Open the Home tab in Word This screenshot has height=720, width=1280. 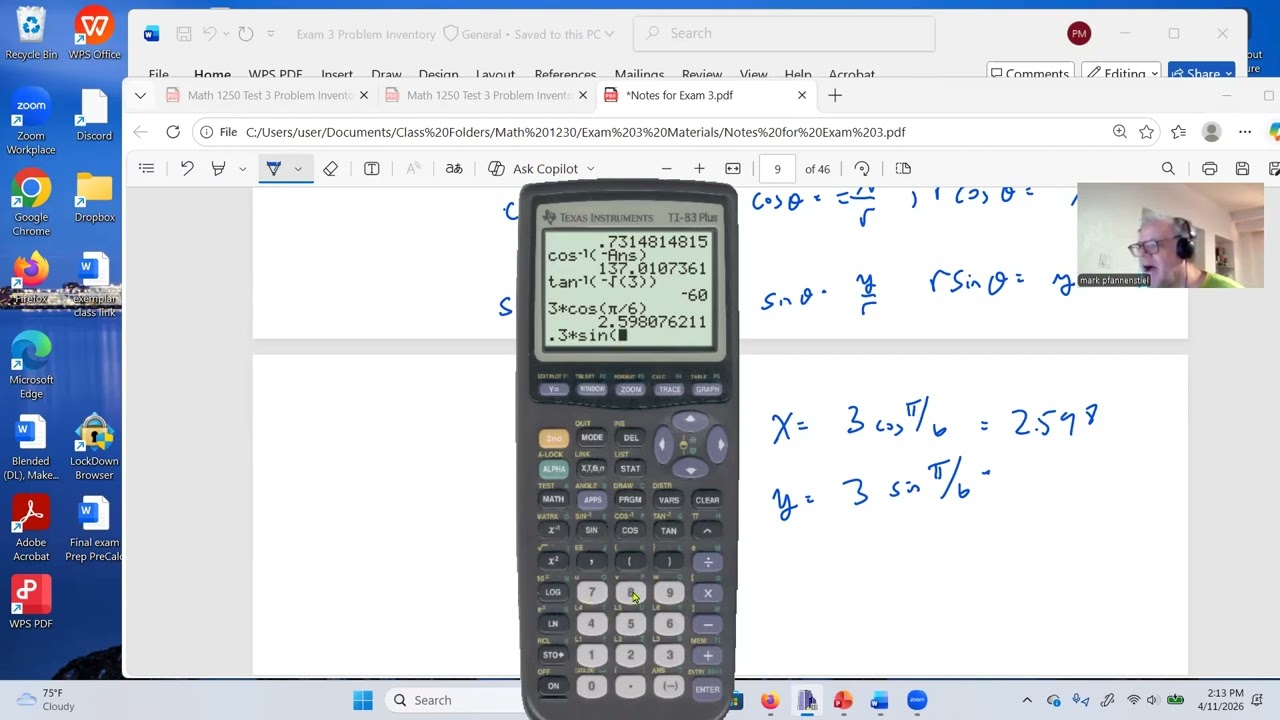pos(212,75)
